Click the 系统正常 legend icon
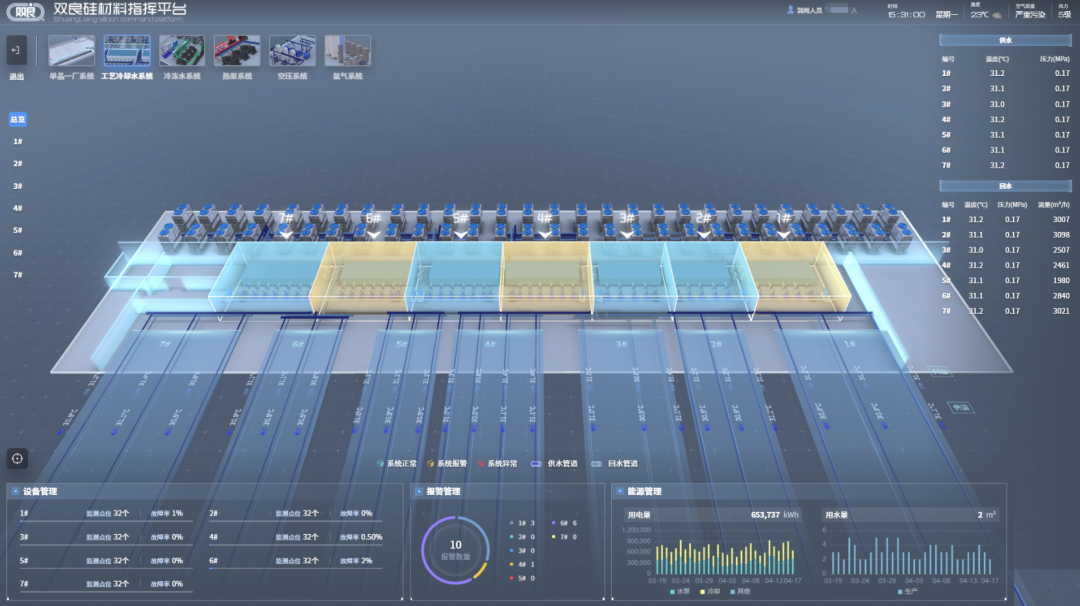Viewport: 1080px width, 606px height. 380,463
